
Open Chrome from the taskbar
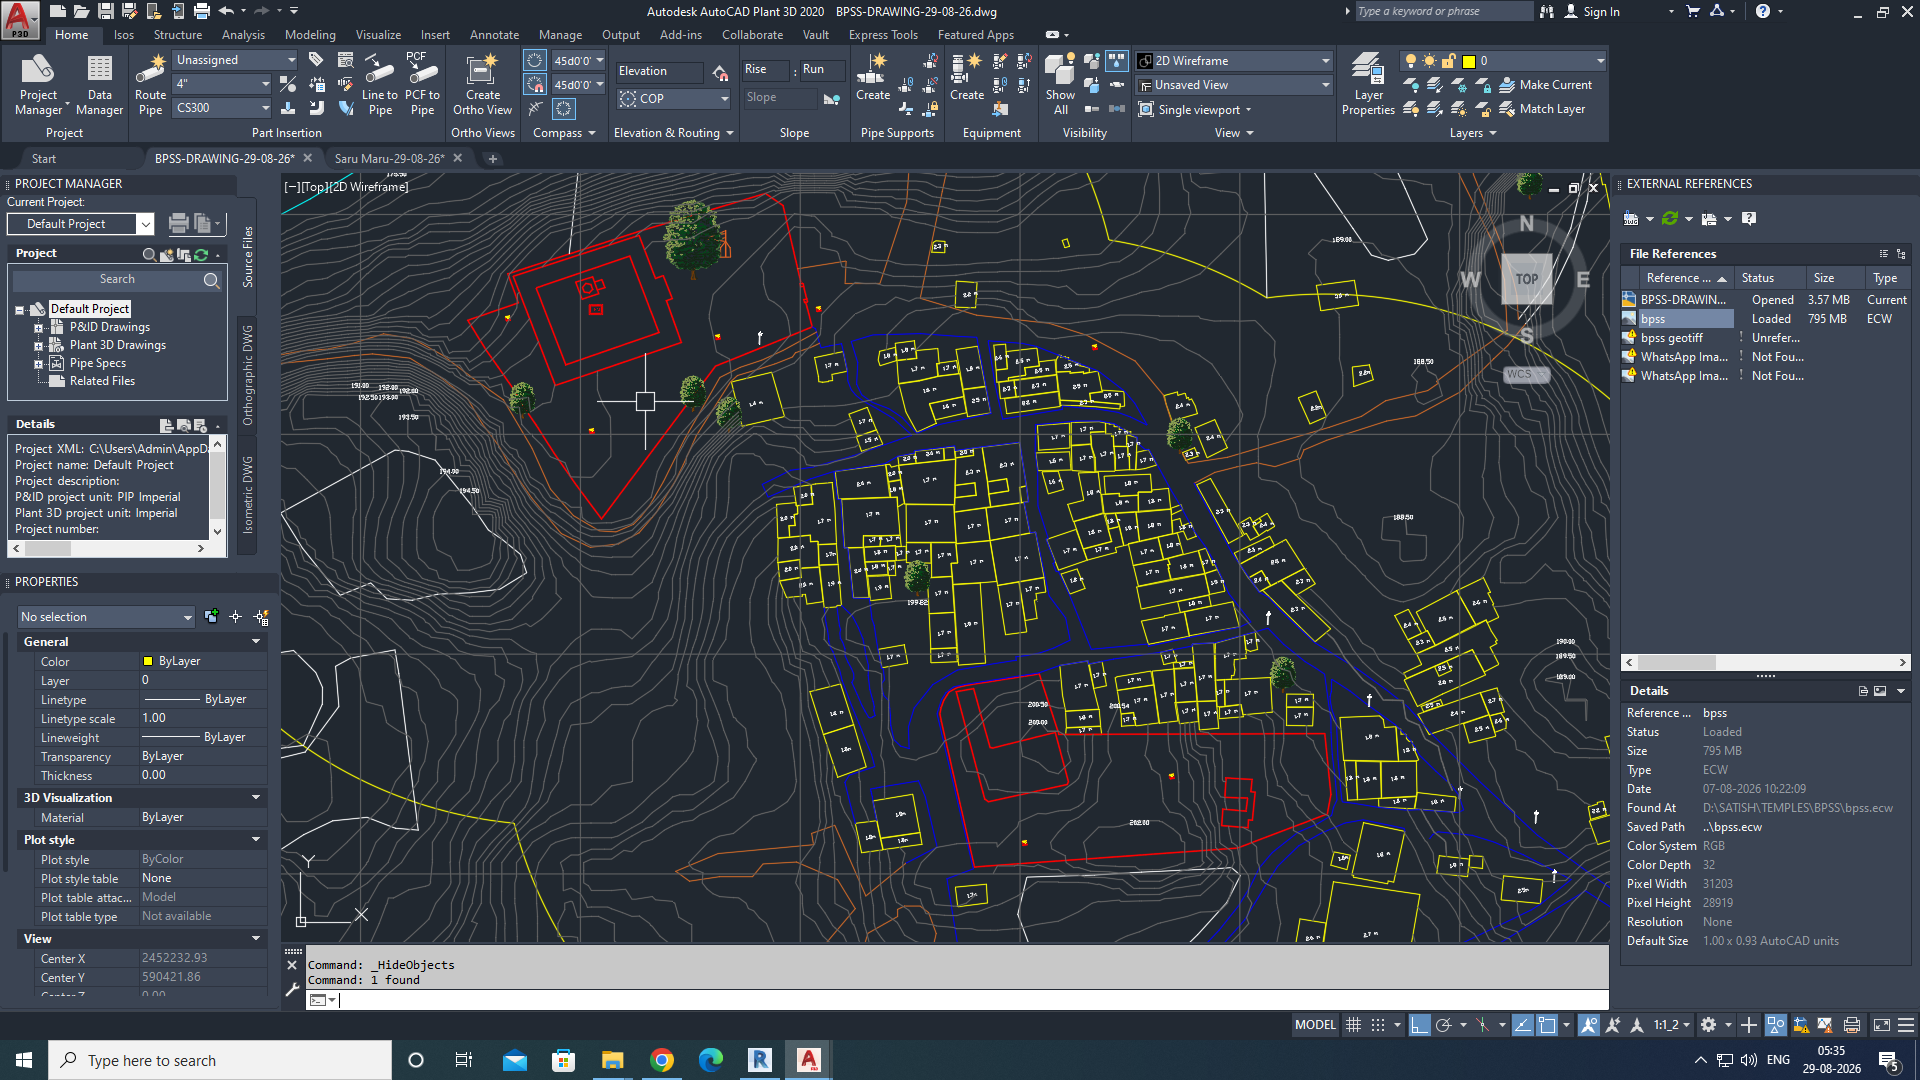[x=662, y=1060]
